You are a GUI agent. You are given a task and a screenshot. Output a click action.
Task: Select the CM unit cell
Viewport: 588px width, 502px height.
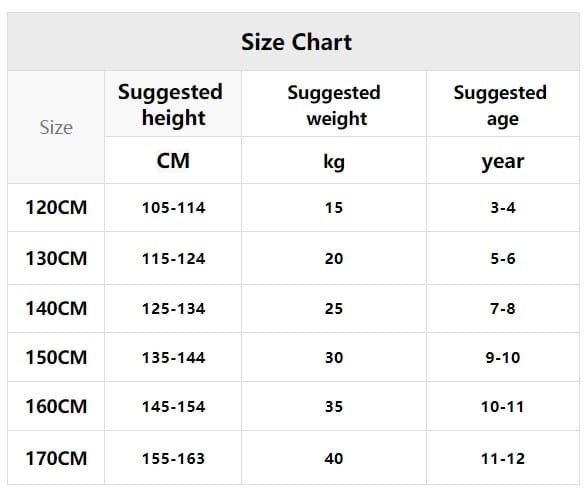click(173, 160)
